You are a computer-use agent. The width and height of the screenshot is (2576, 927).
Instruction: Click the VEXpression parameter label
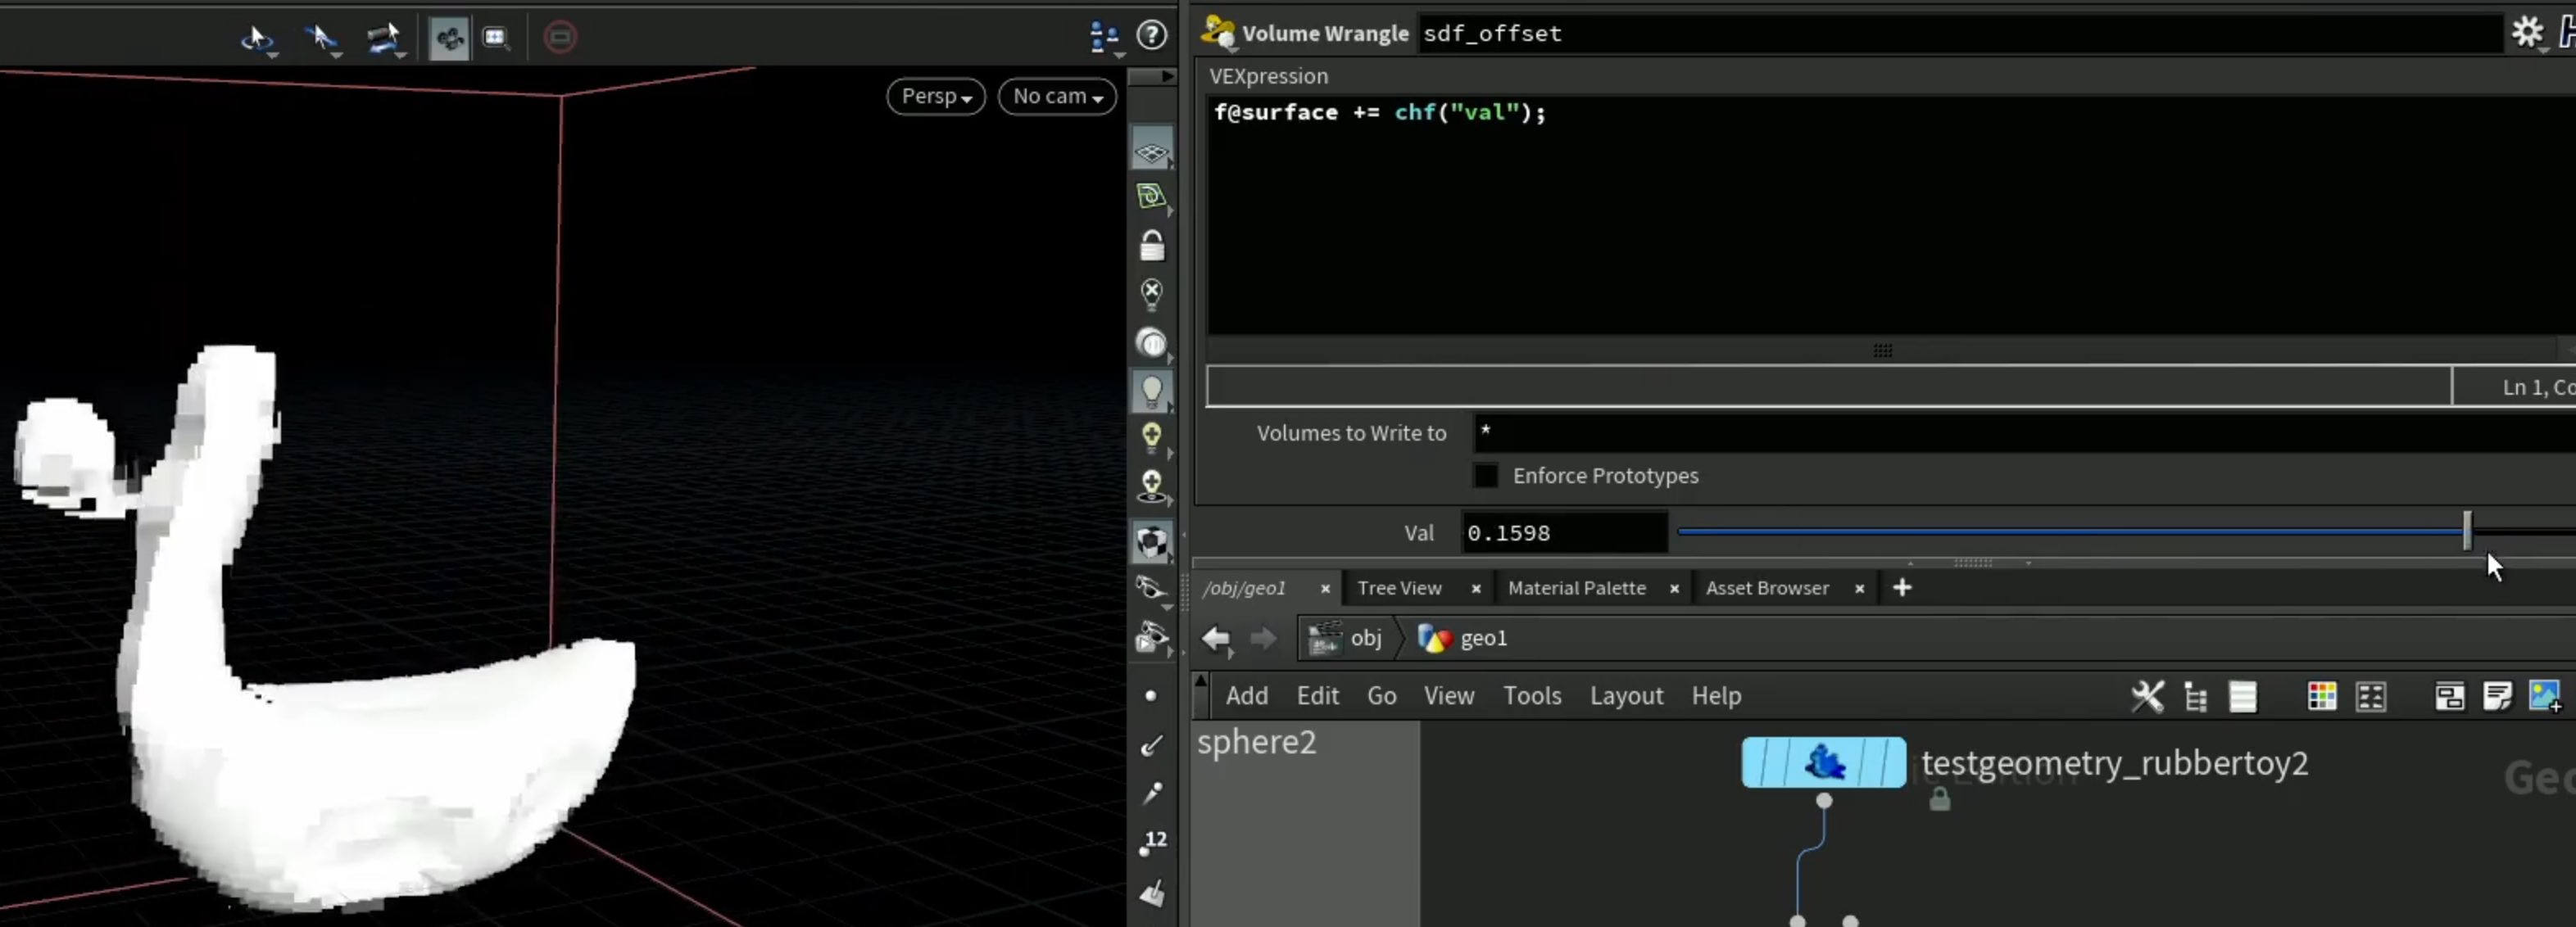pyautogui.click(x=1268, y=76)
